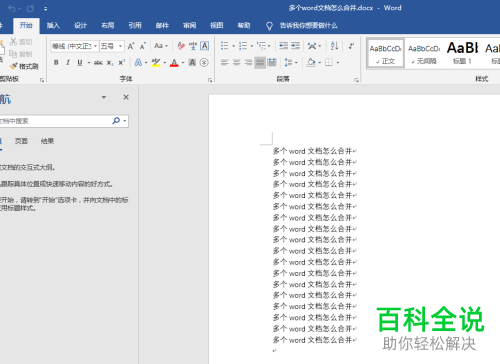The image size is (500, 364).
Task: Open the phonetic guide (拼音) tool
Action: [193, 46]
